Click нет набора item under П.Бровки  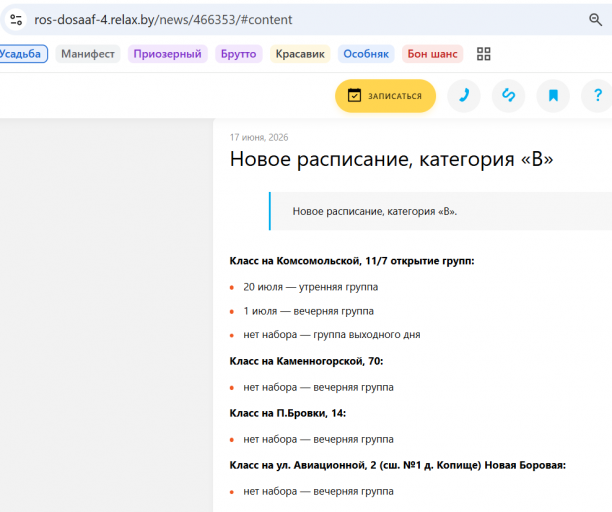pos(318,439)
